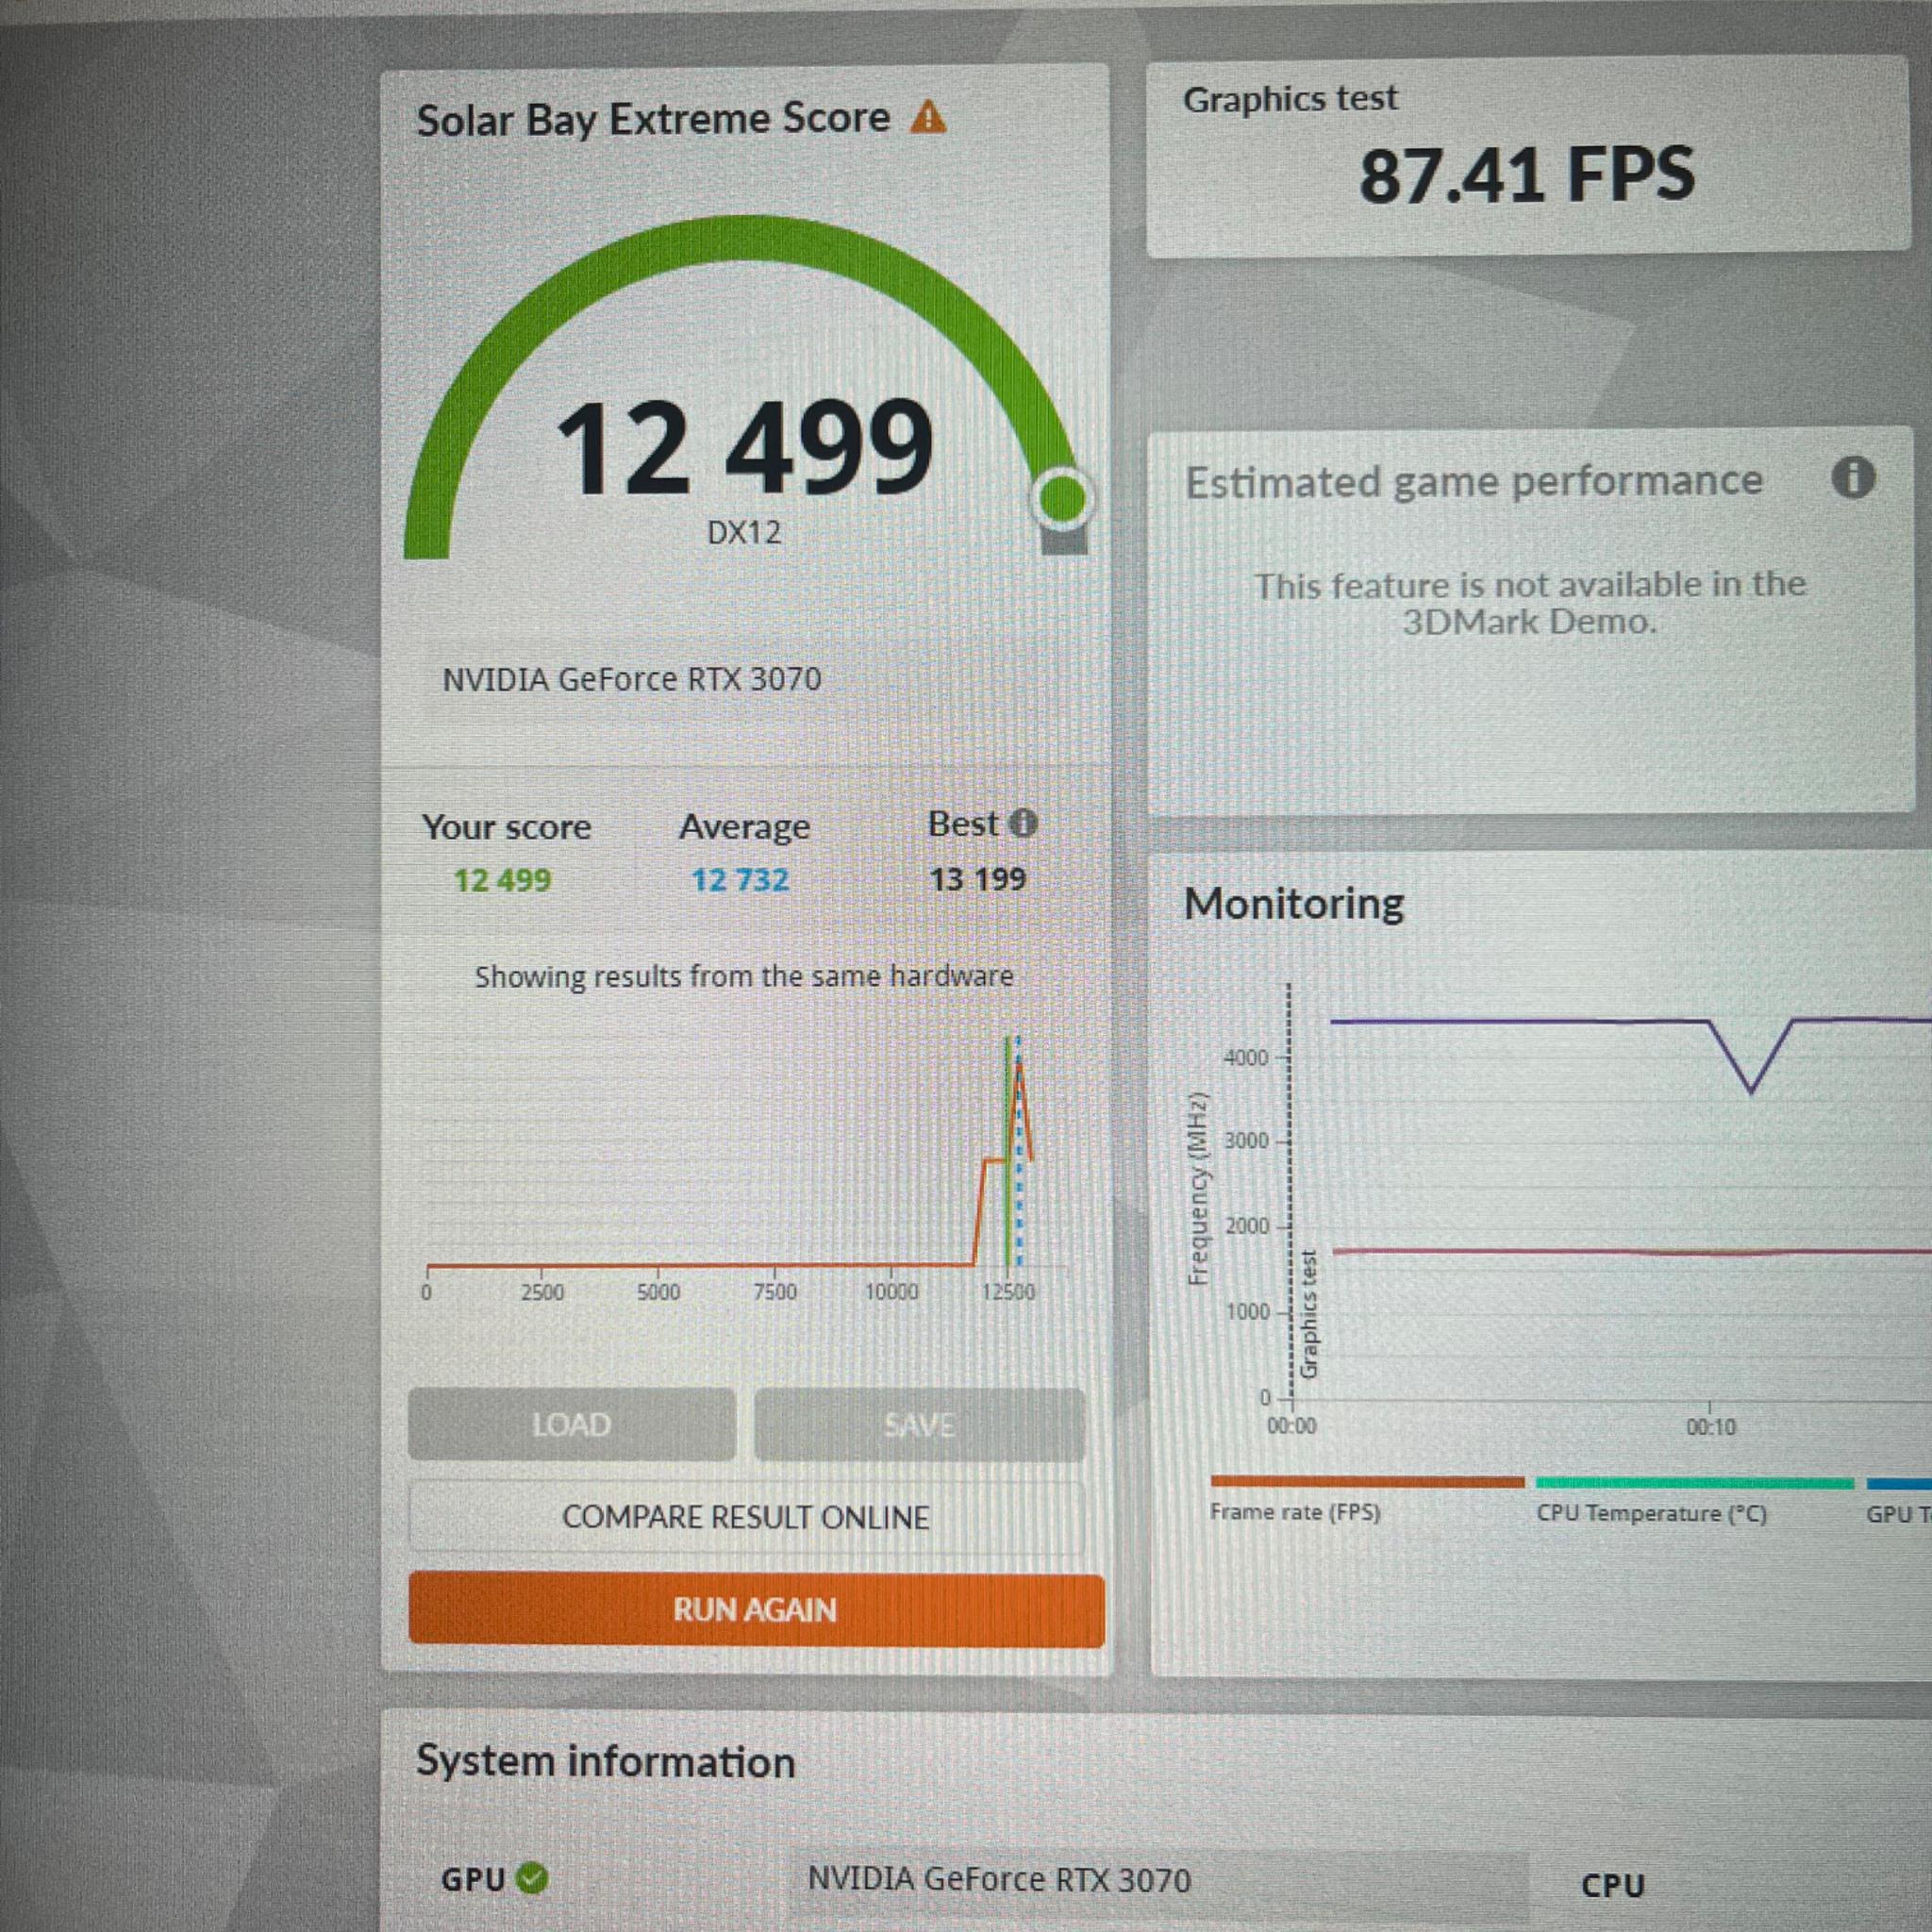Screen dimensions: 1932x1932
Task: Click the orange RUN AGAIN button
Action: pyautogui.click(x=756, y=1610)
